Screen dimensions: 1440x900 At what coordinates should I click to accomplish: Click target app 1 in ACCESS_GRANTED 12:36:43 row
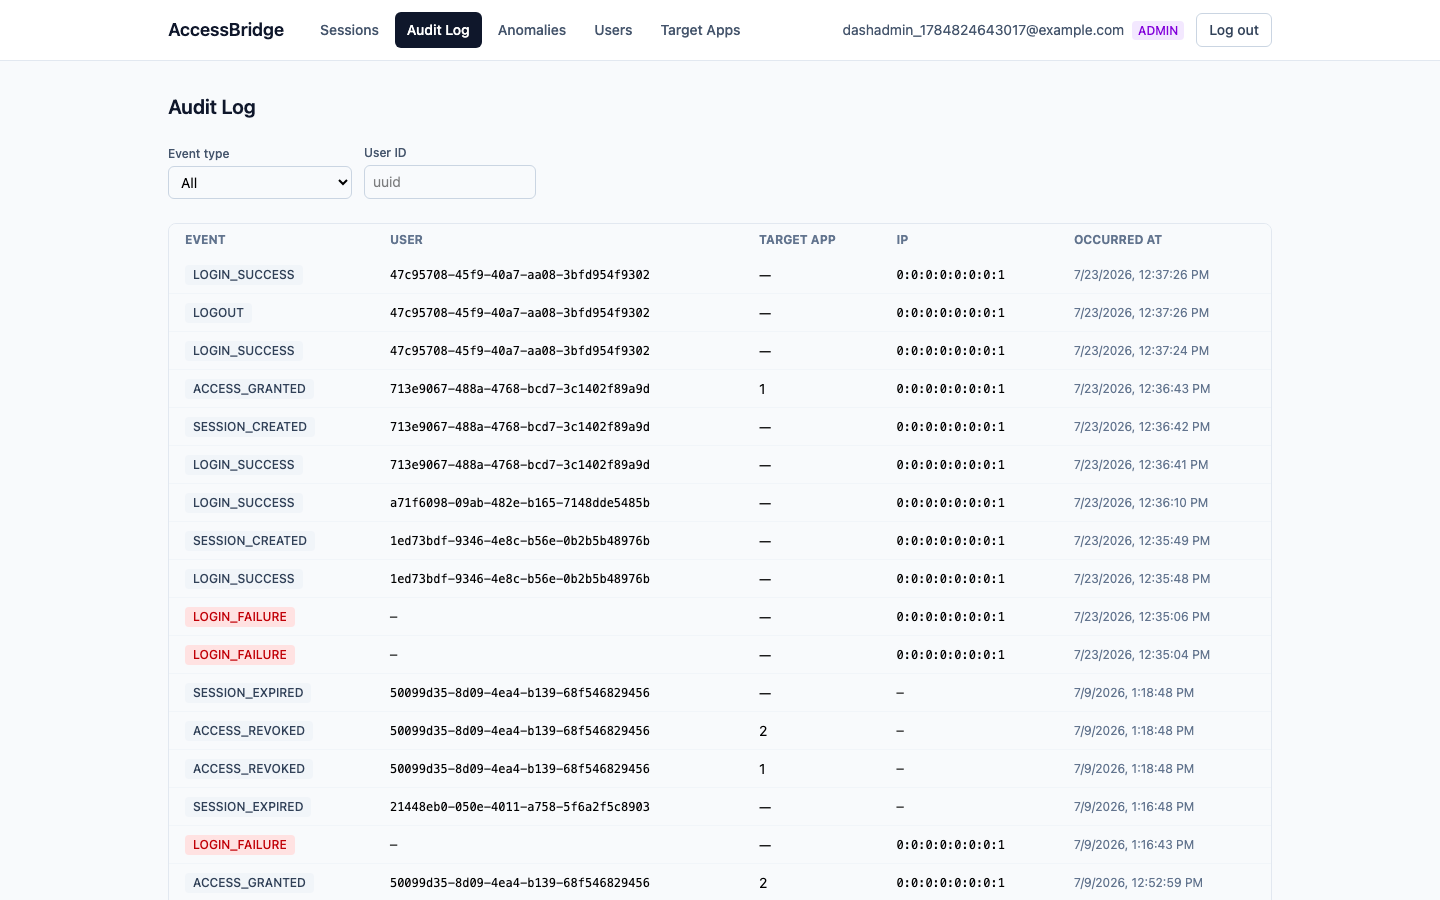tap(762, 389)
